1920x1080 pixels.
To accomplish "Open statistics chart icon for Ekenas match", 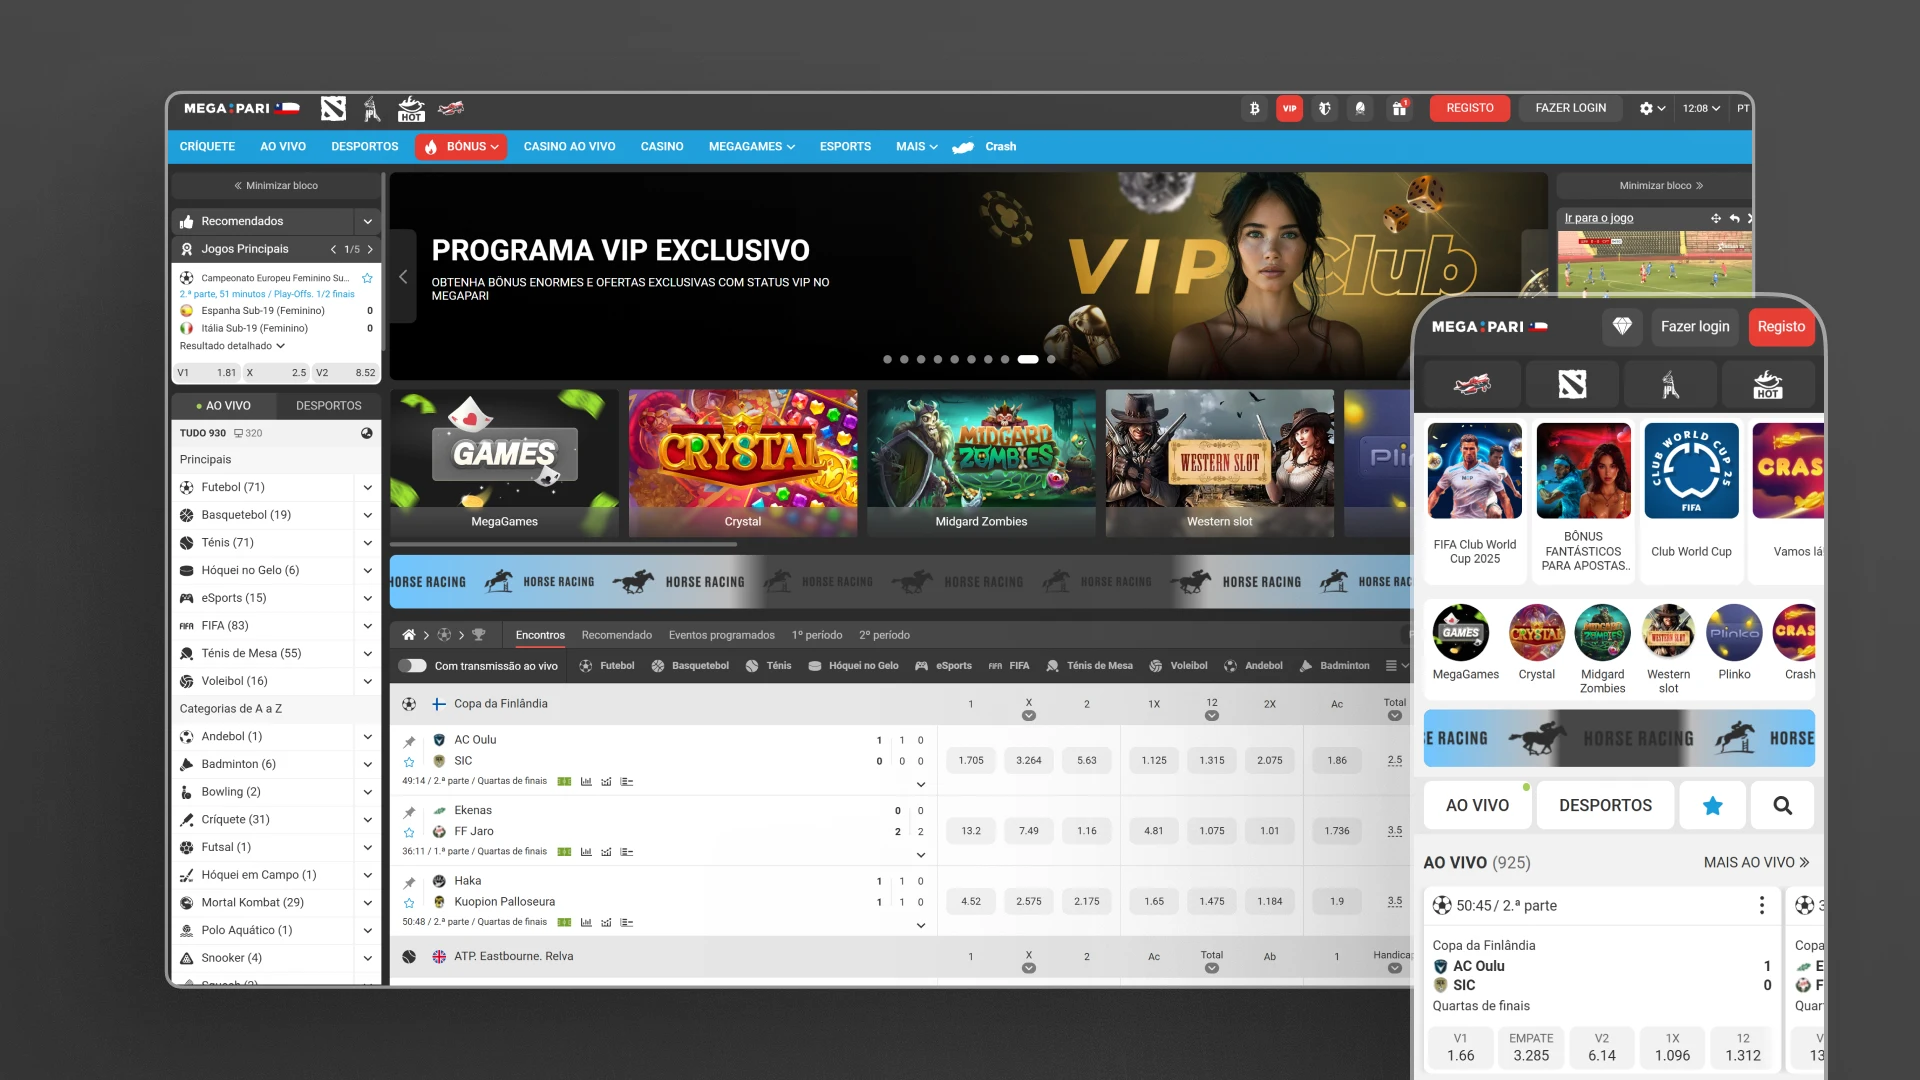I will (x=586, y=852).
